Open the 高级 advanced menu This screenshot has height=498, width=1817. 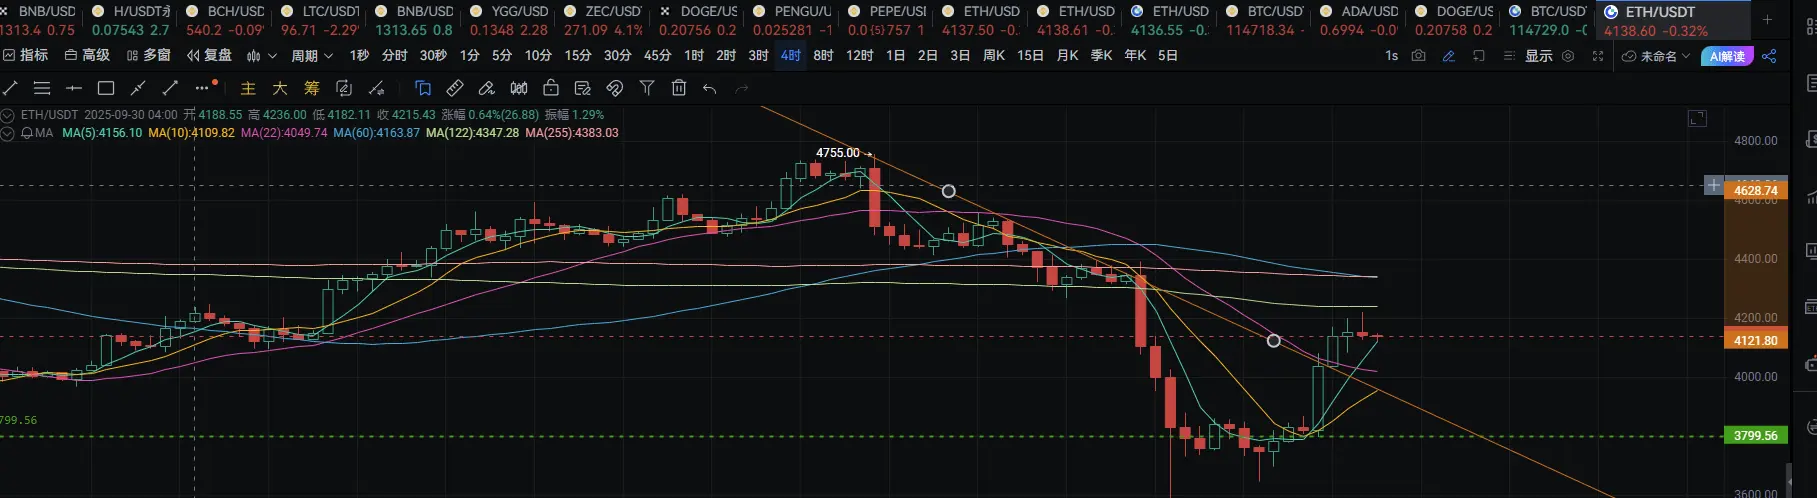[87, 55]
